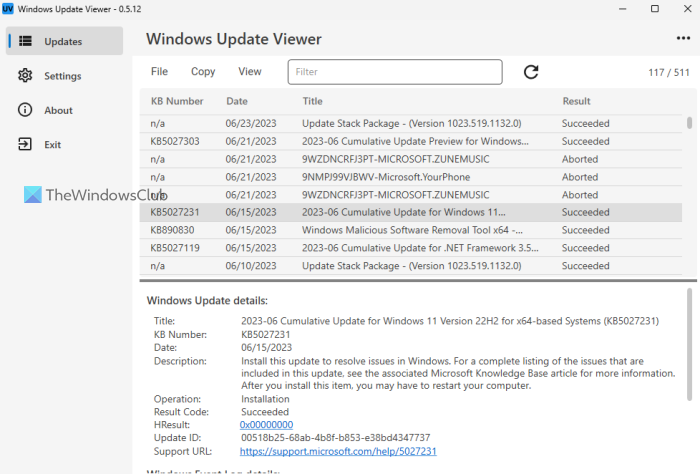The width and height of the screenshot is (700, 474).
Task: Select .NET Framework 3.5 cumulative update title
Action: coord(420,248)
